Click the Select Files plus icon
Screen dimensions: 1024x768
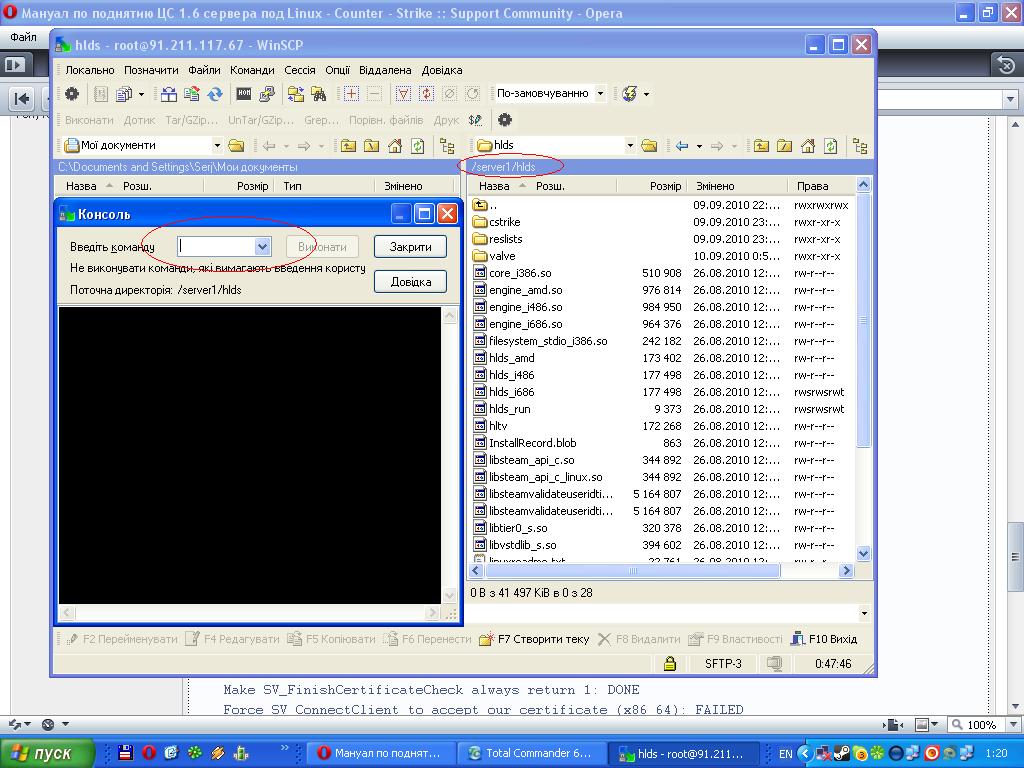click(351, 94)
